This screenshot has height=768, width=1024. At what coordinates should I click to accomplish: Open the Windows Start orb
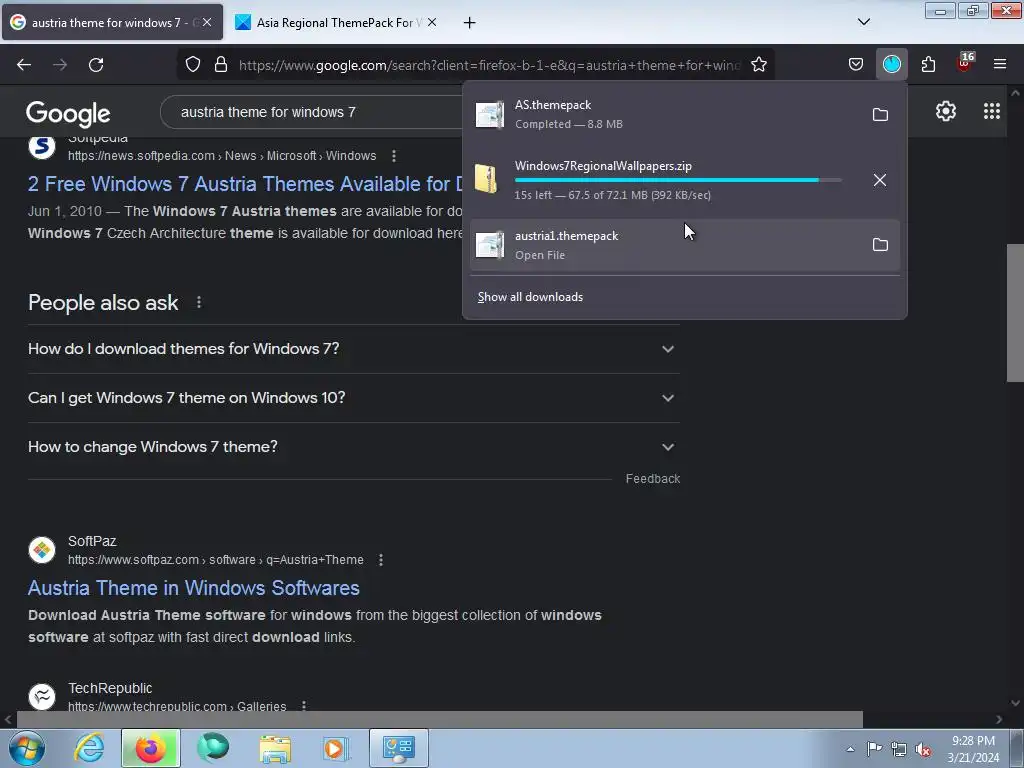27,748
